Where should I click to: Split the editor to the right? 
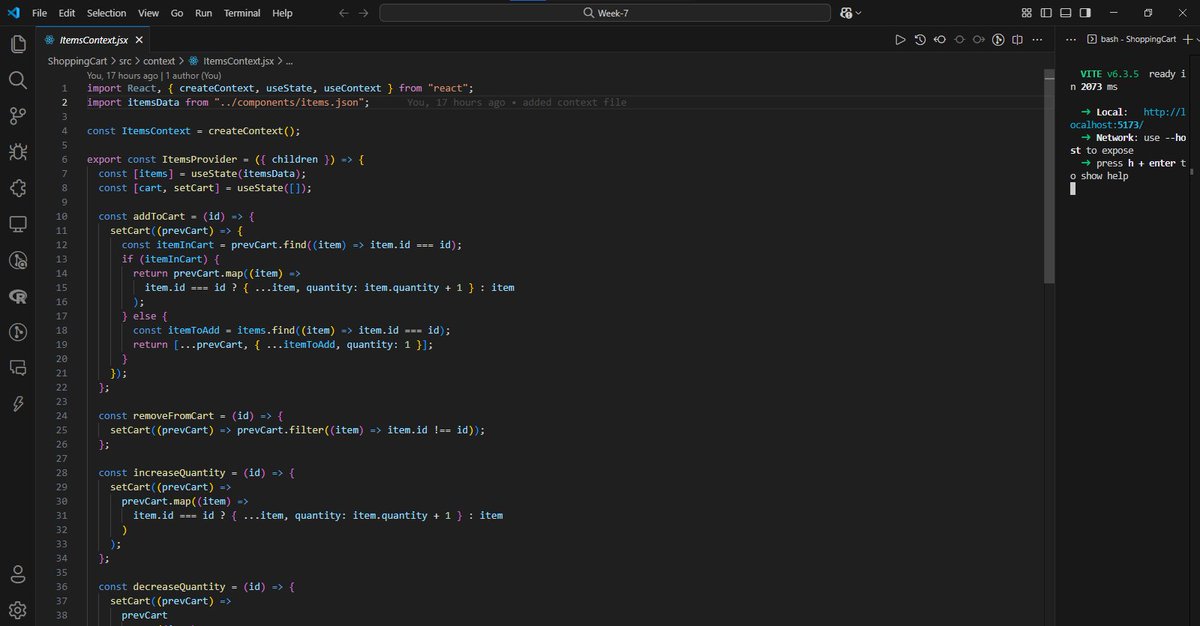[x=1017, y=40]
